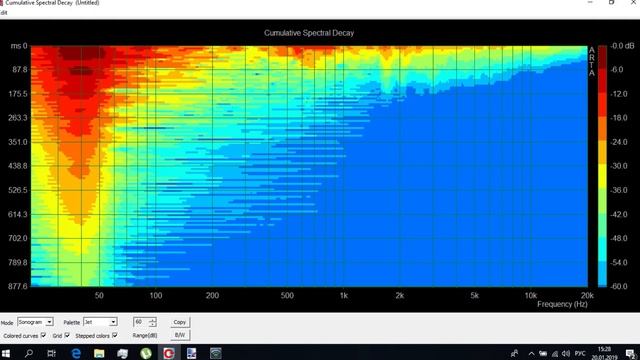This screenshot has width=640, height=360.
Task: Click the Frequency (Hz) axis label
Action: pos(562,304)
